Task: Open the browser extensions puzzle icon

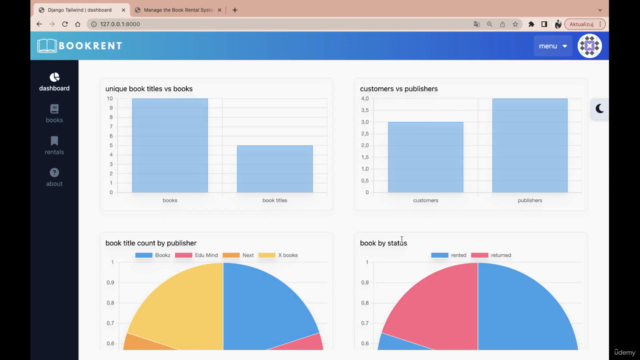Action: [x=531, y=24]
